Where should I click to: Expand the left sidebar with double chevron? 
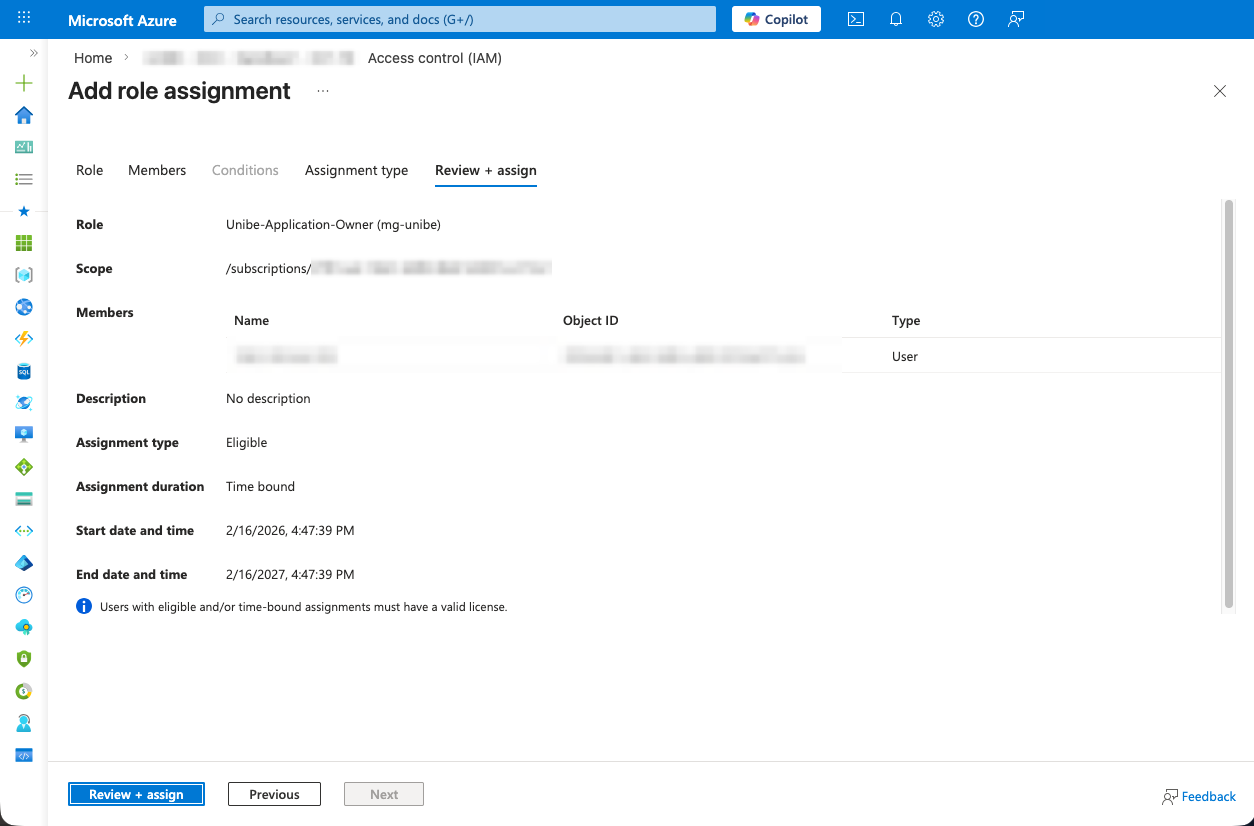pyautogui.click(x=33, y=53)
